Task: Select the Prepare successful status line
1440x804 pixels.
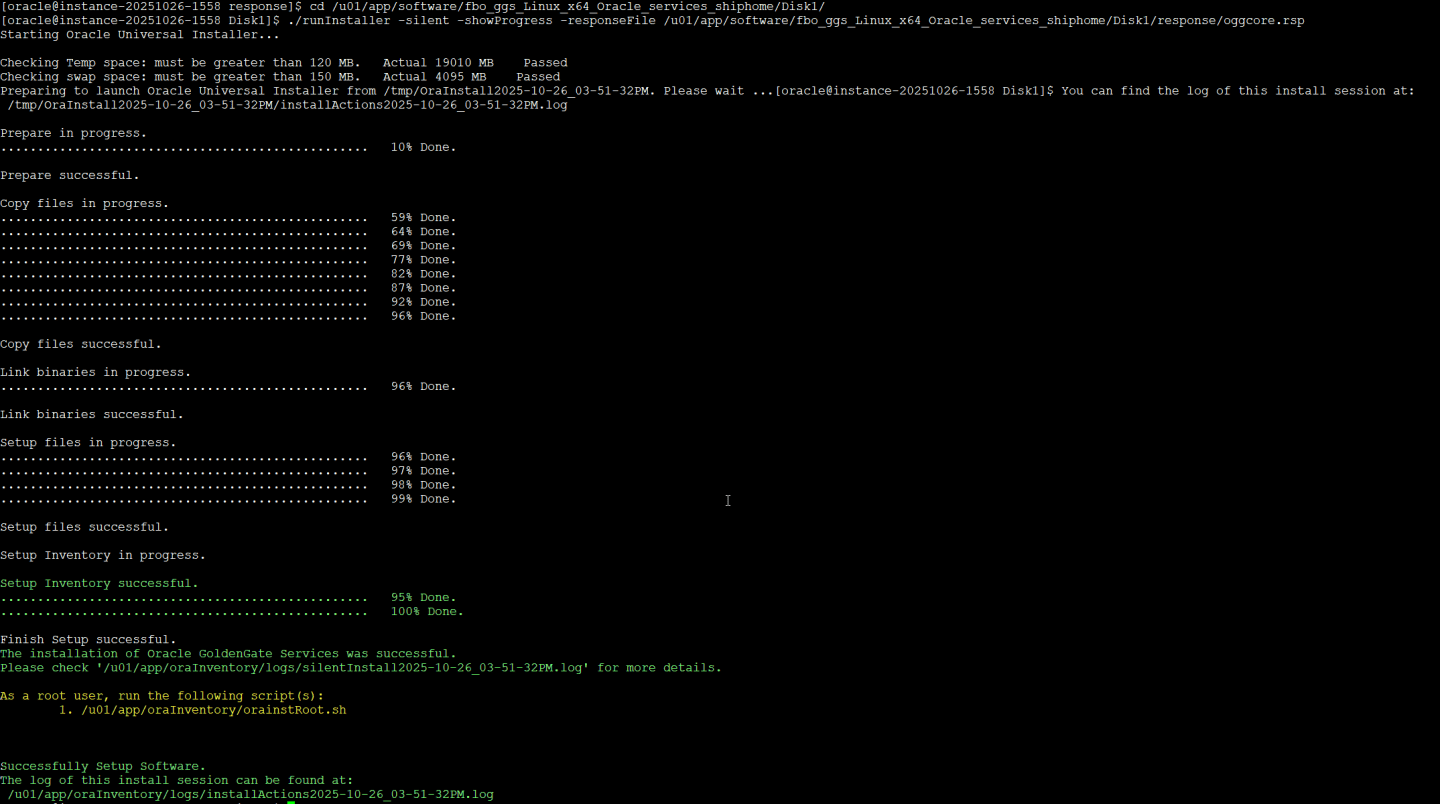Action: [70, 175]
